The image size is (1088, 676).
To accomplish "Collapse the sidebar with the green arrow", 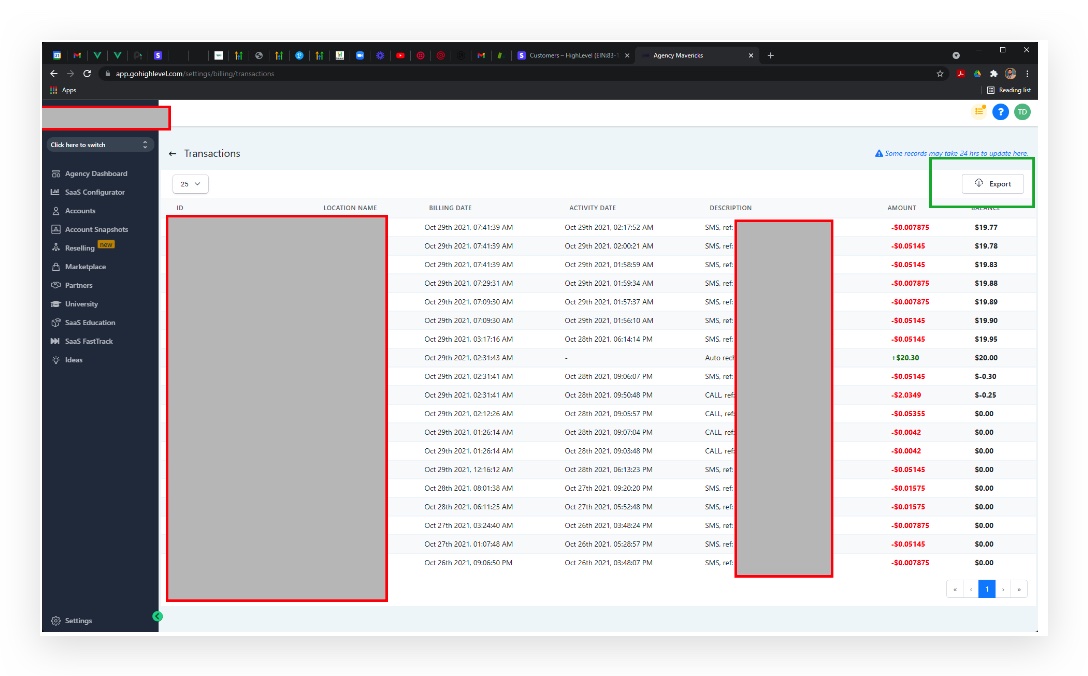I will 158,616.
